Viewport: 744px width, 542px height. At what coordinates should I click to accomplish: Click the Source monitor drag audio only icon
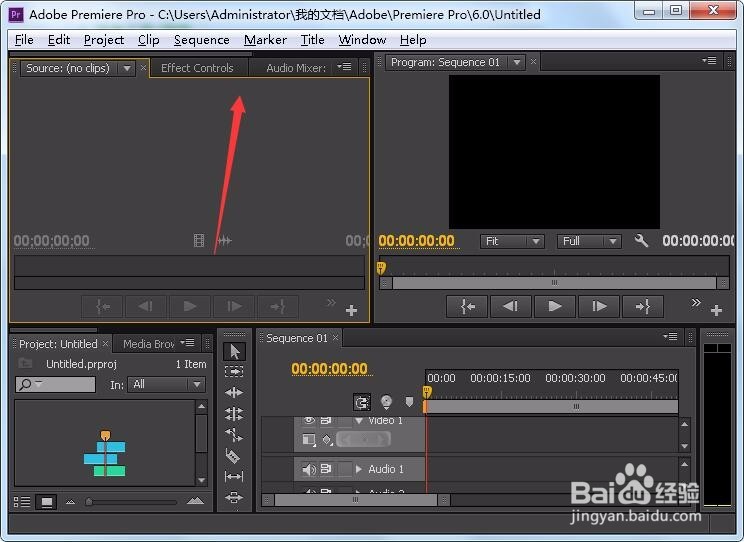pyautogui.click(x=225, y=241)
